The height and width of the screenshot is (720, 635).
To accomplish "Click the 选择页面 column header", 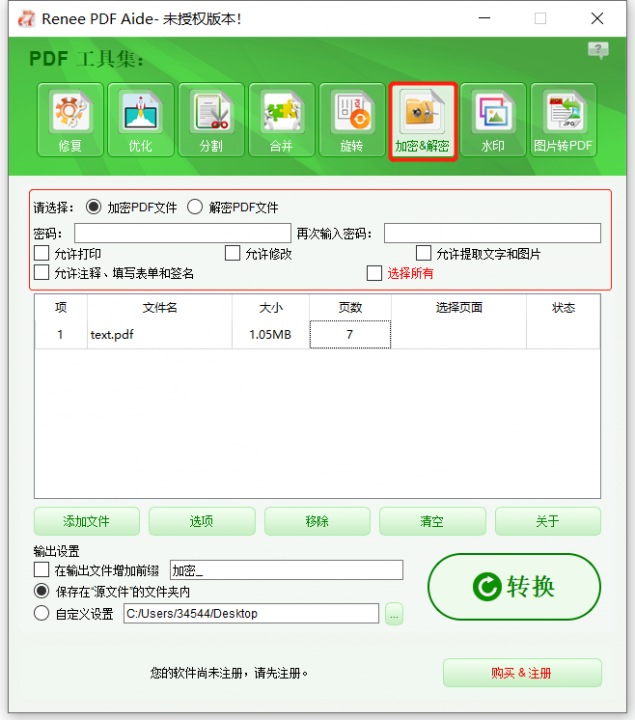I will tap(459, 307).
